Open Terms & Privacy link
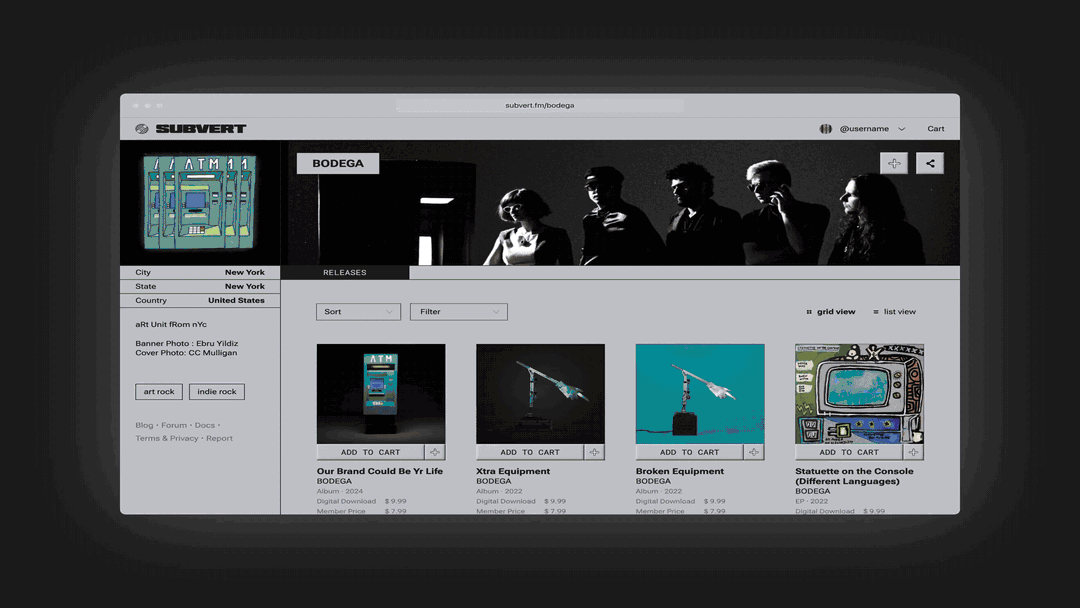1080x608 pixels. [167, 439]
